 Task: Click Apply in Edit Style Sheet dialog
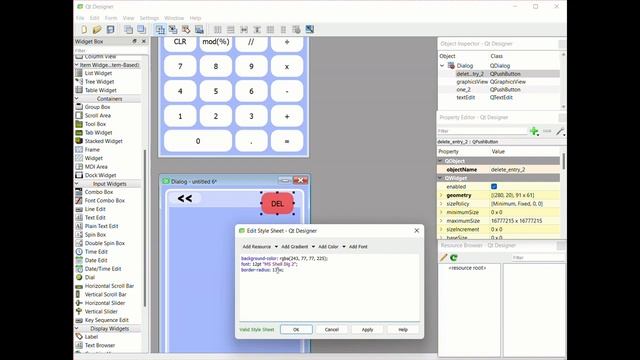[x=367, y=329]
